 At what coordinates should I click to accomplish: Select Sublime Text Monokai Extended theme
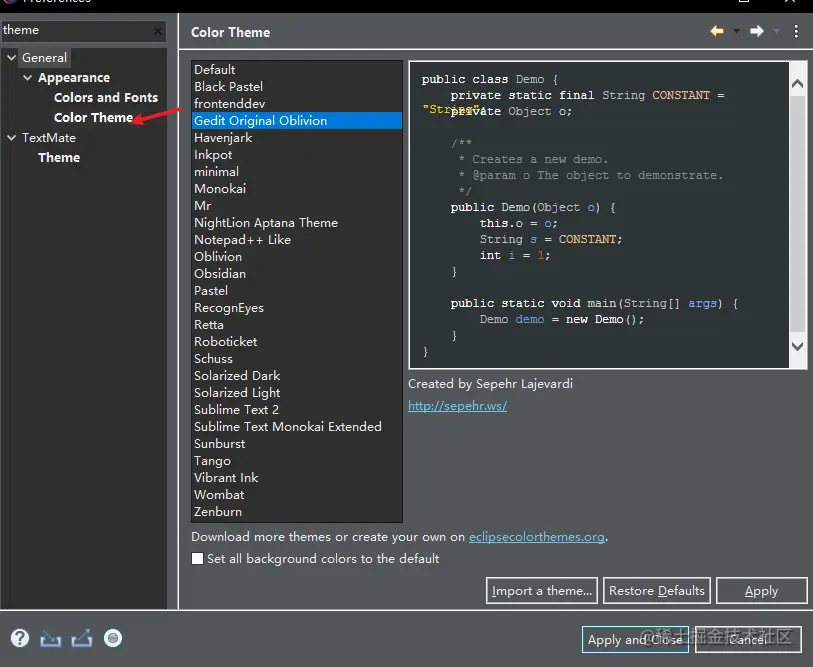click(x=297, y=427)
